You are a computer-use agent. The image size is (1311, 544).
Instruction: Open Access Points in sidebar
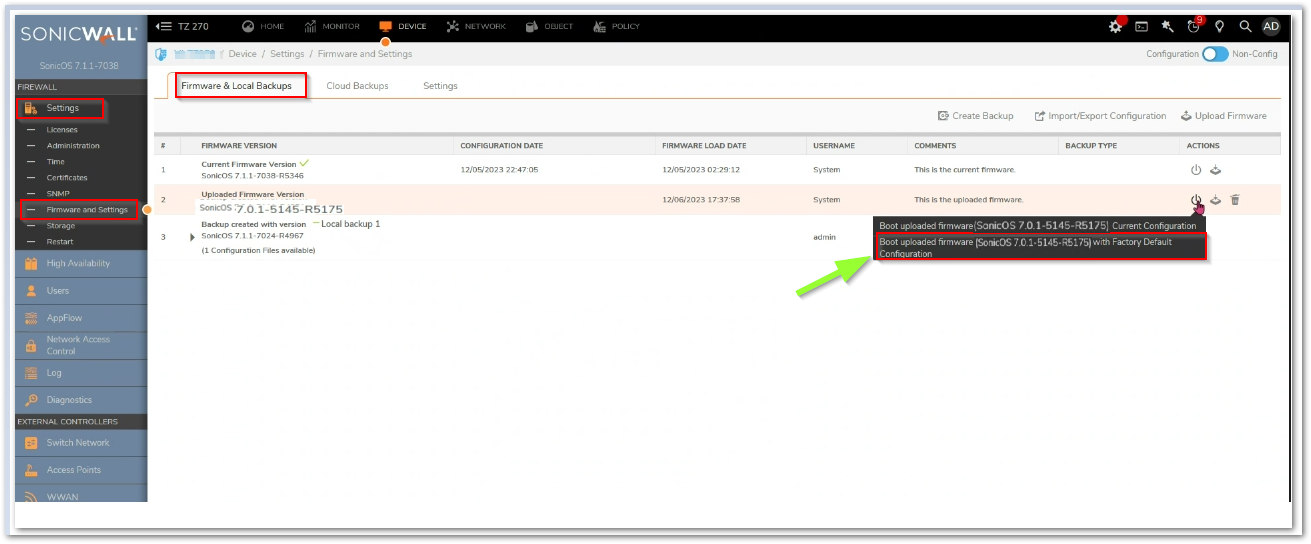pyautogui.click(x=74, y=470)
